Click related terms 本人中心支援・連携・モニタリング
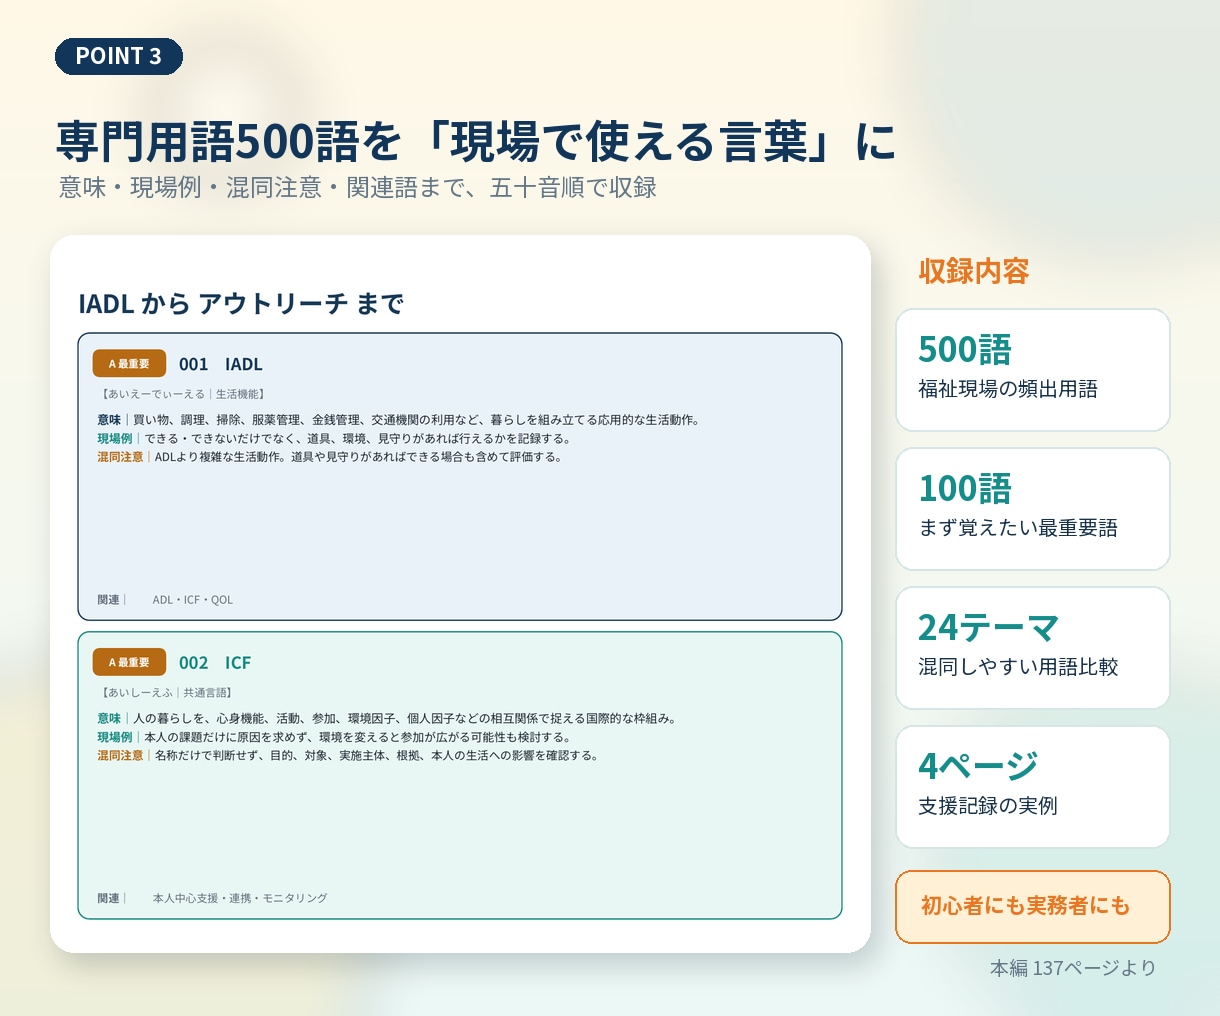1220x1016 pixels. [240, 898]
